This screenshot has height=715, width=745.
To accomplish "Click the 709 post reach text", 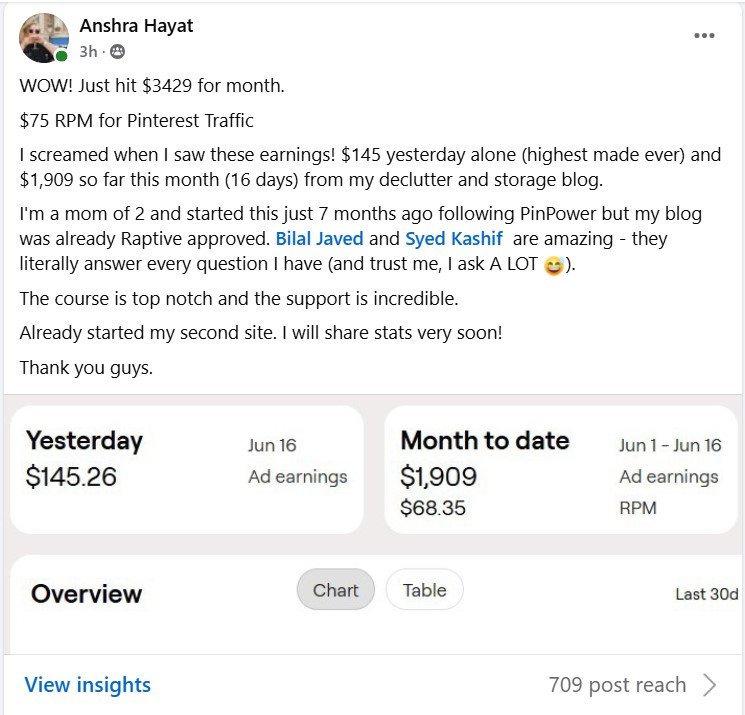I will point(617,685).
